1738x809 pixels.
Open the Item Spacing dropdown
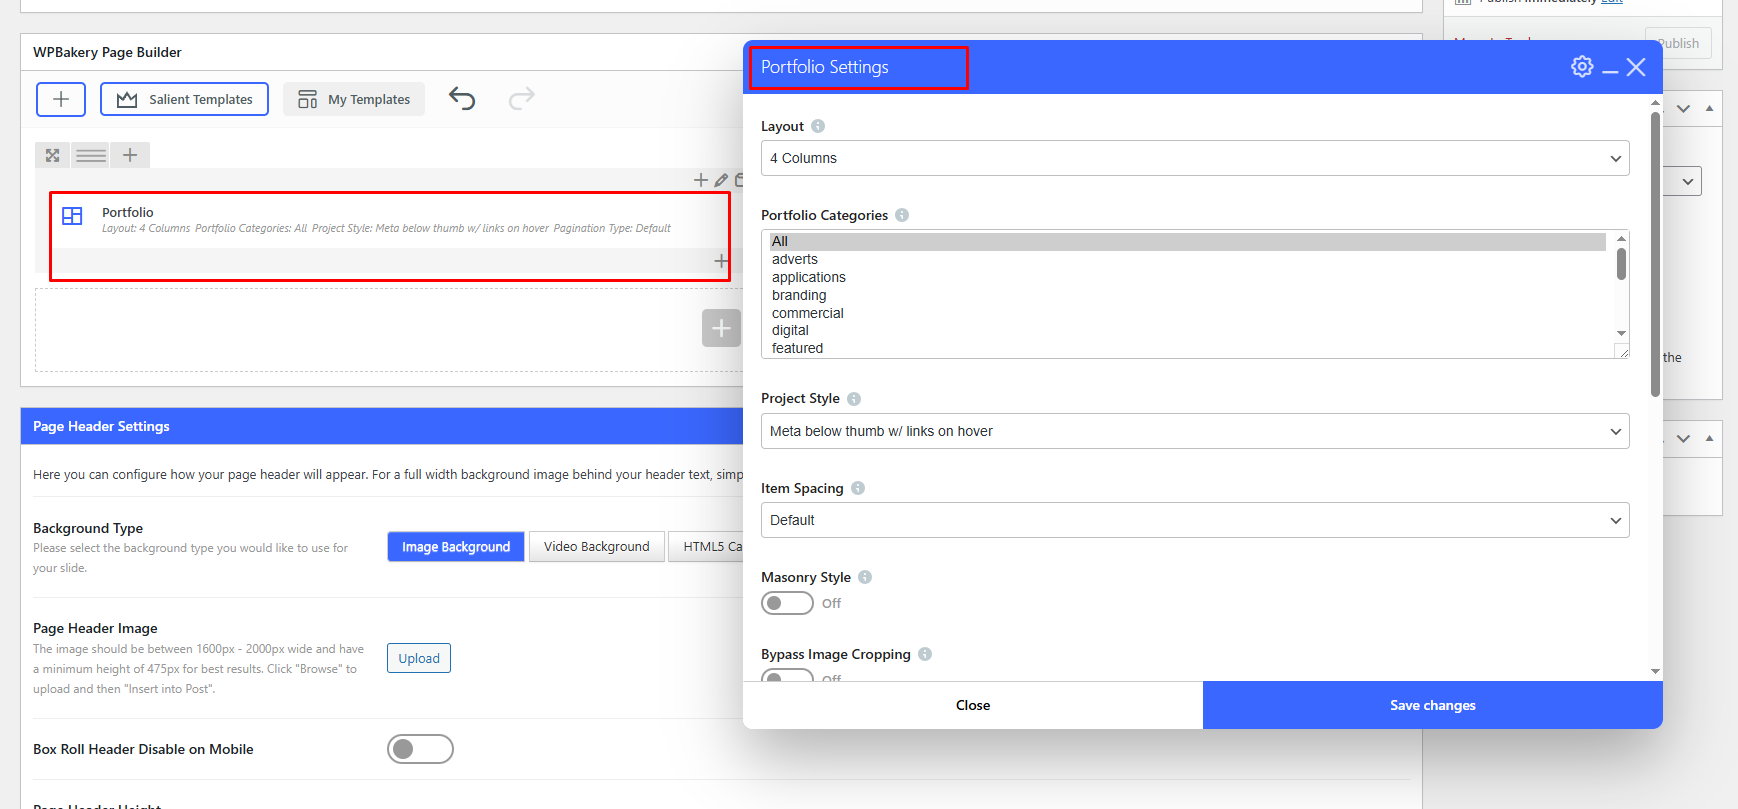coord(1194,520)
